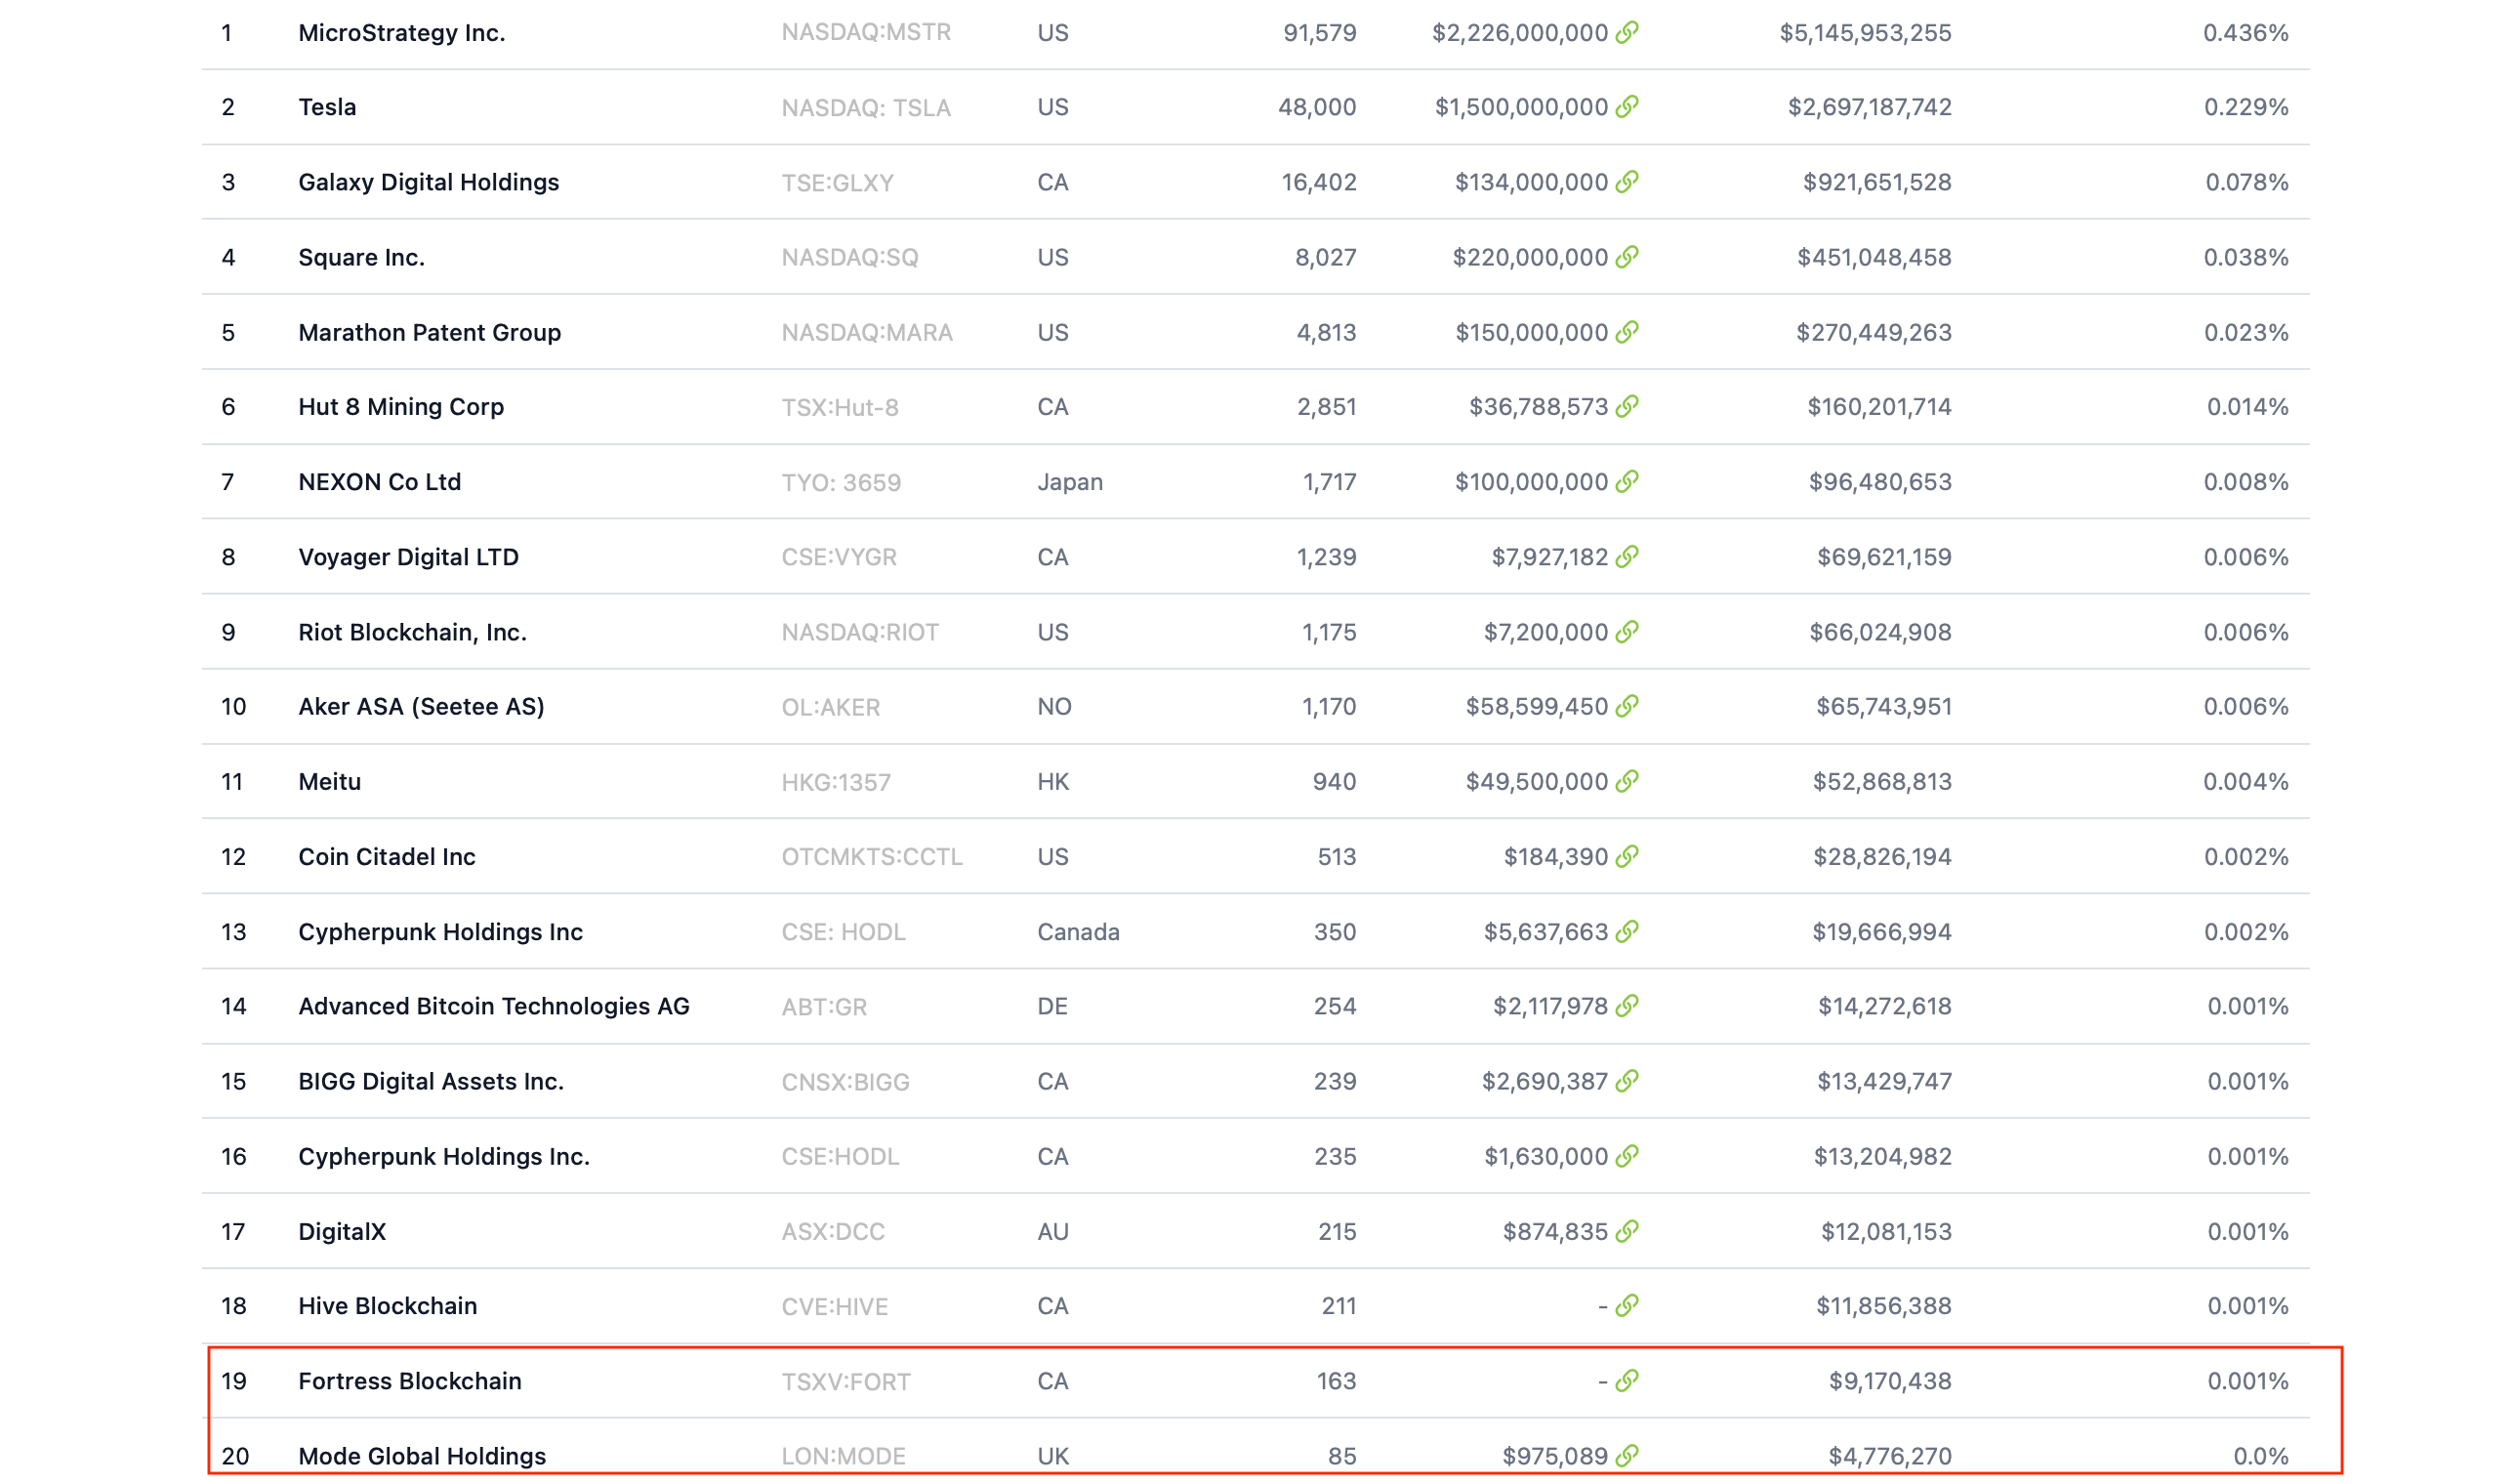Select NEXON Co Ltd name

click(380, 482)
